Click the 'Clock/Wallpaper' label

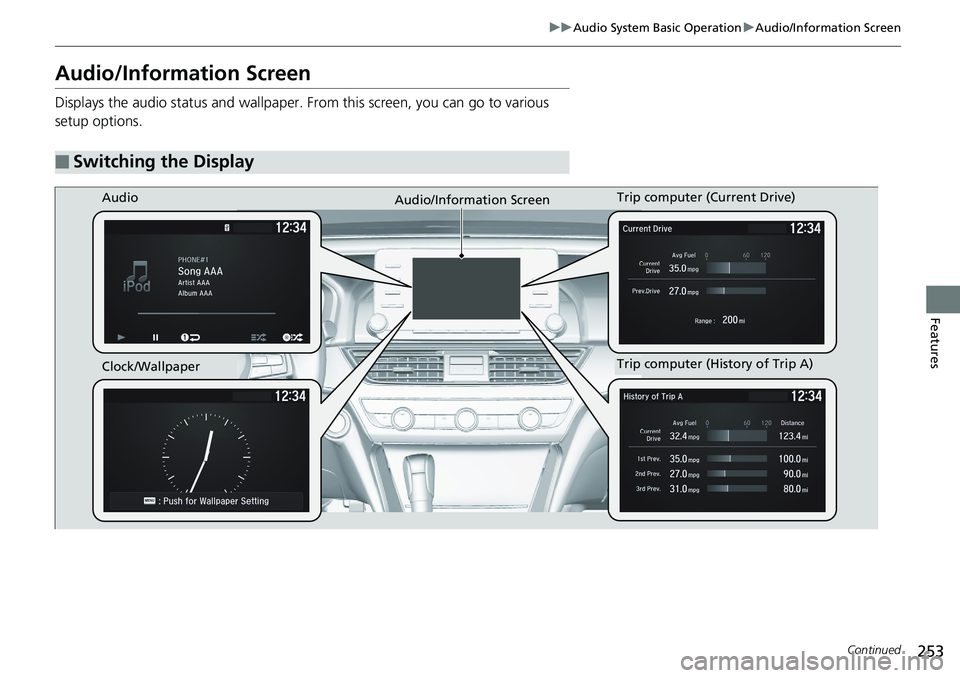(x=151, y=366)
